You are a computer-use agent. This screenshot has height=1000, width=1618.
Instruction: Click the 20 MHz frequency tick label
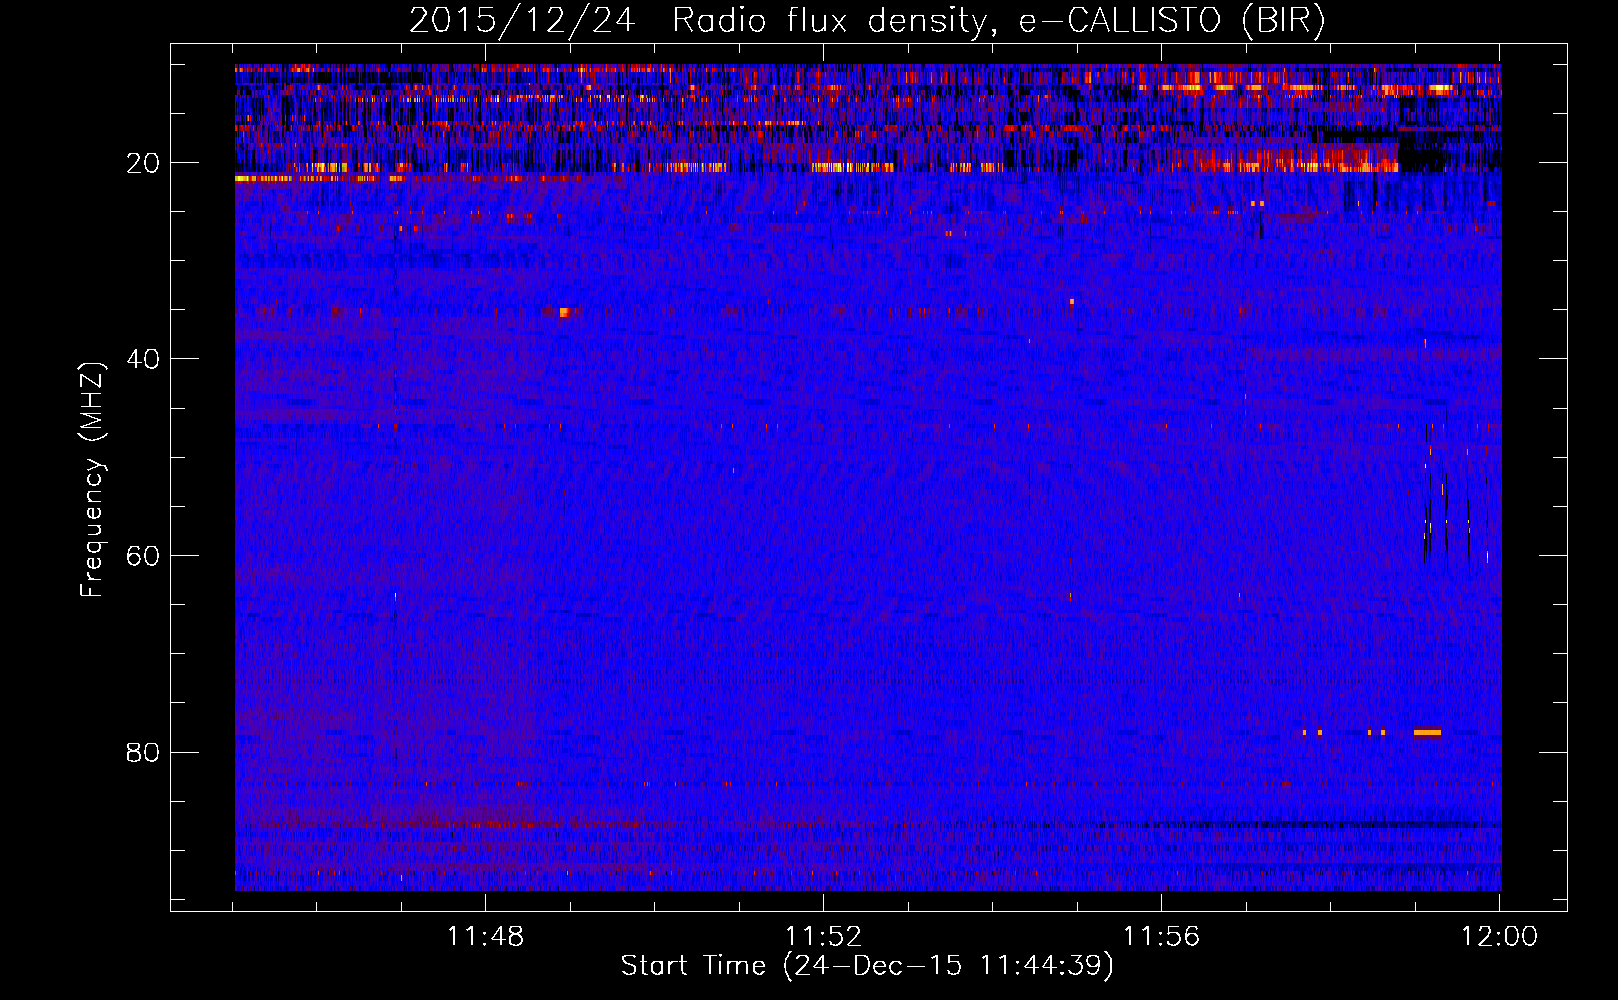click(x=143, y=163)
